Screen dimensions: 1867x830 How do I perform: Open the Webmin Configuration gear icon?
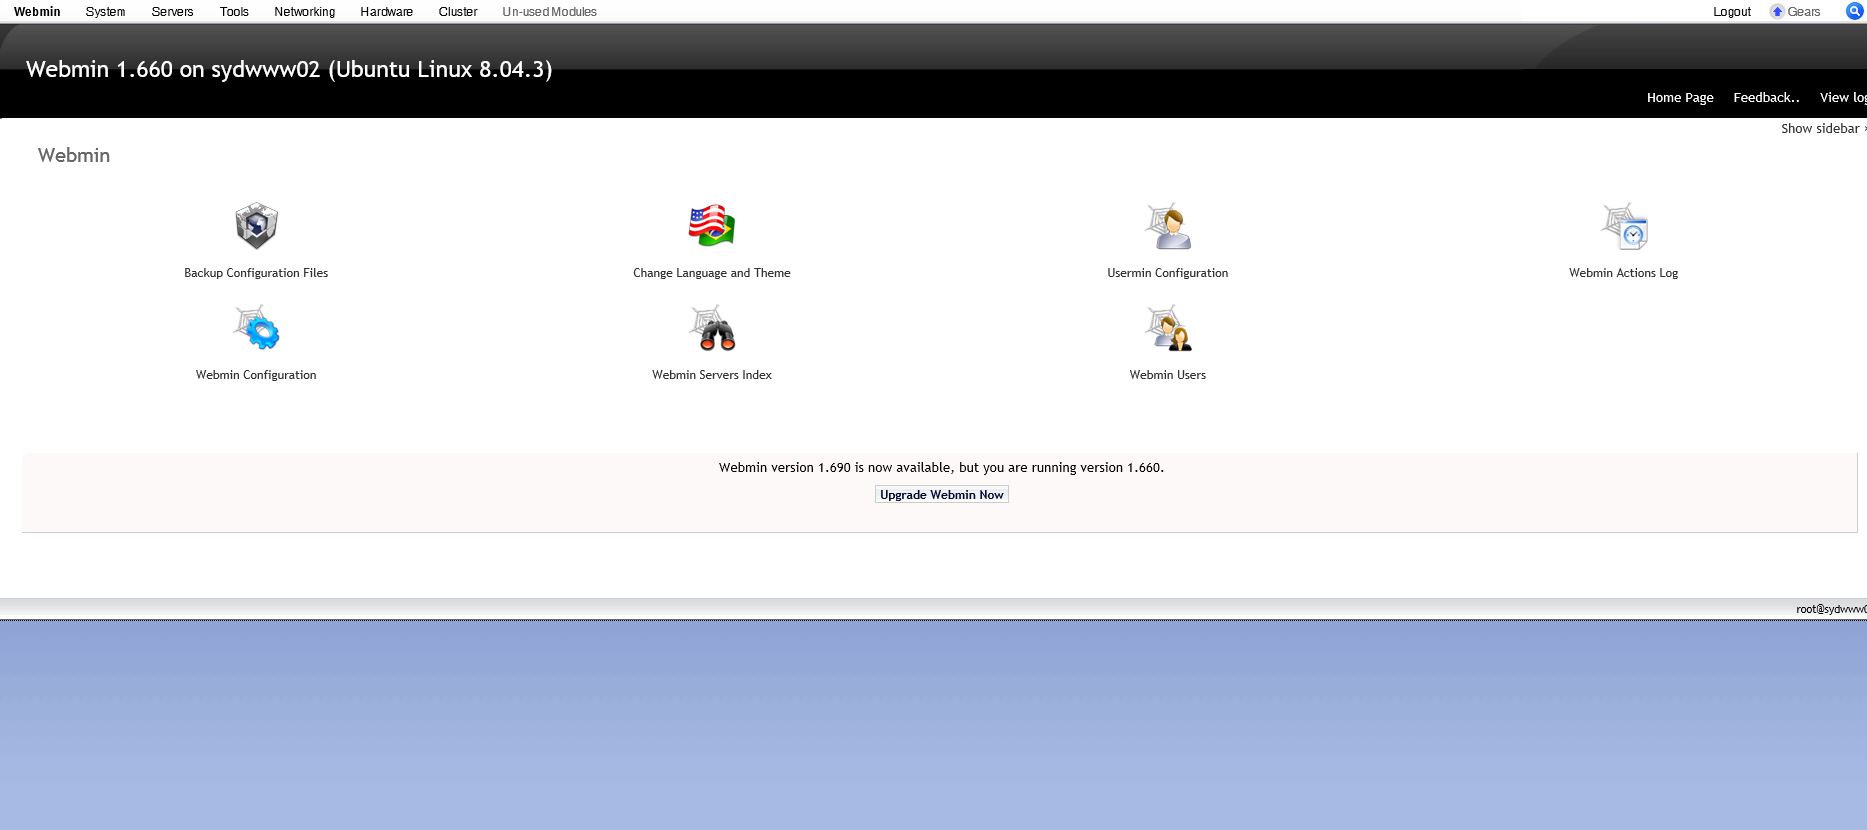[256, 328]
